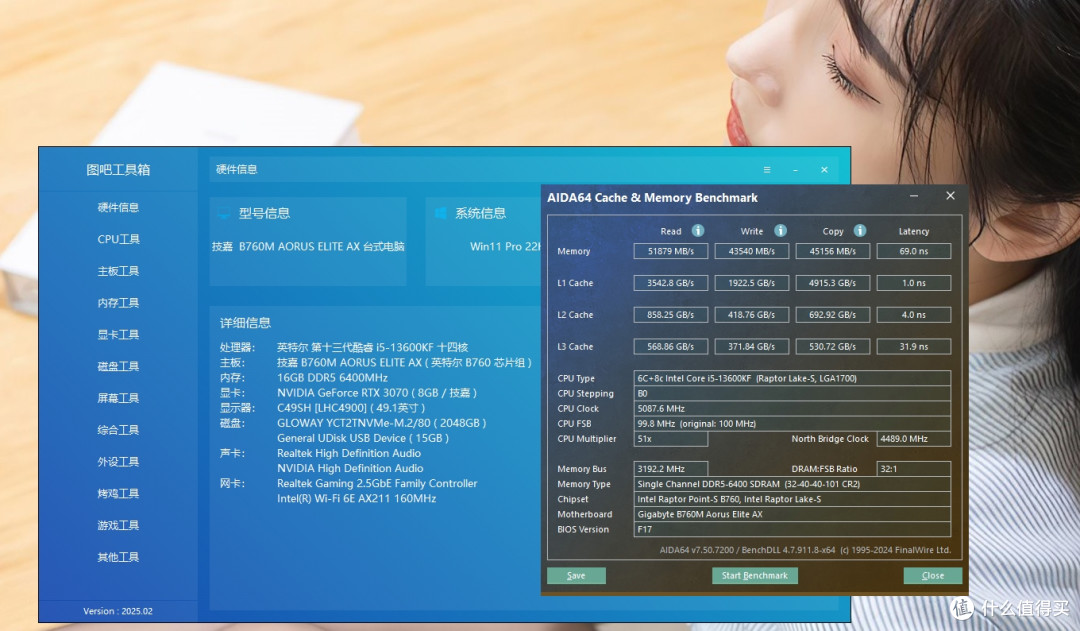Click L1 Cache Read value 3542.8 GB/s
Viewport: 1080px width, 631px height.
pyautogui.click(x=671, y=283)
